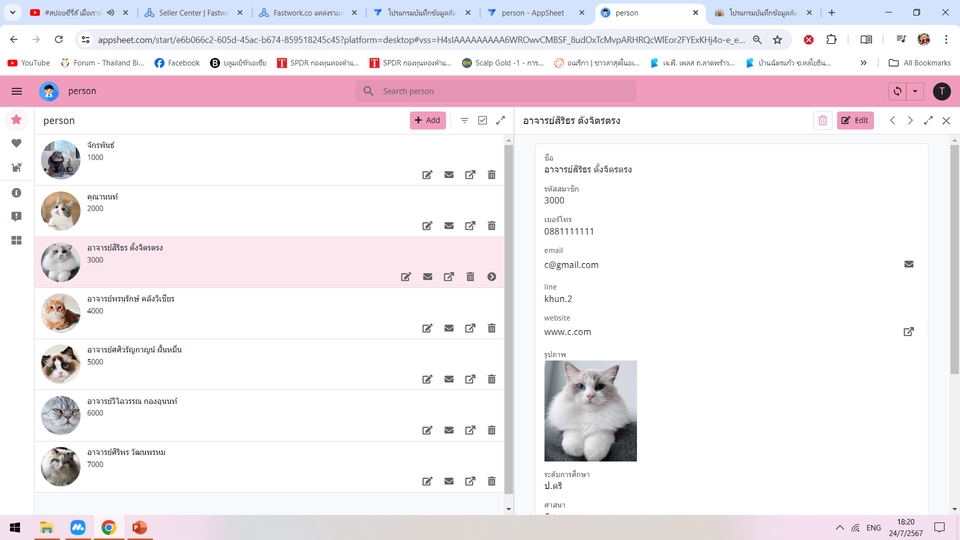Open the All Bookmarks folder
Image resolution: width=960 pixels, height=540 pixels.
(x=920, y=62)
